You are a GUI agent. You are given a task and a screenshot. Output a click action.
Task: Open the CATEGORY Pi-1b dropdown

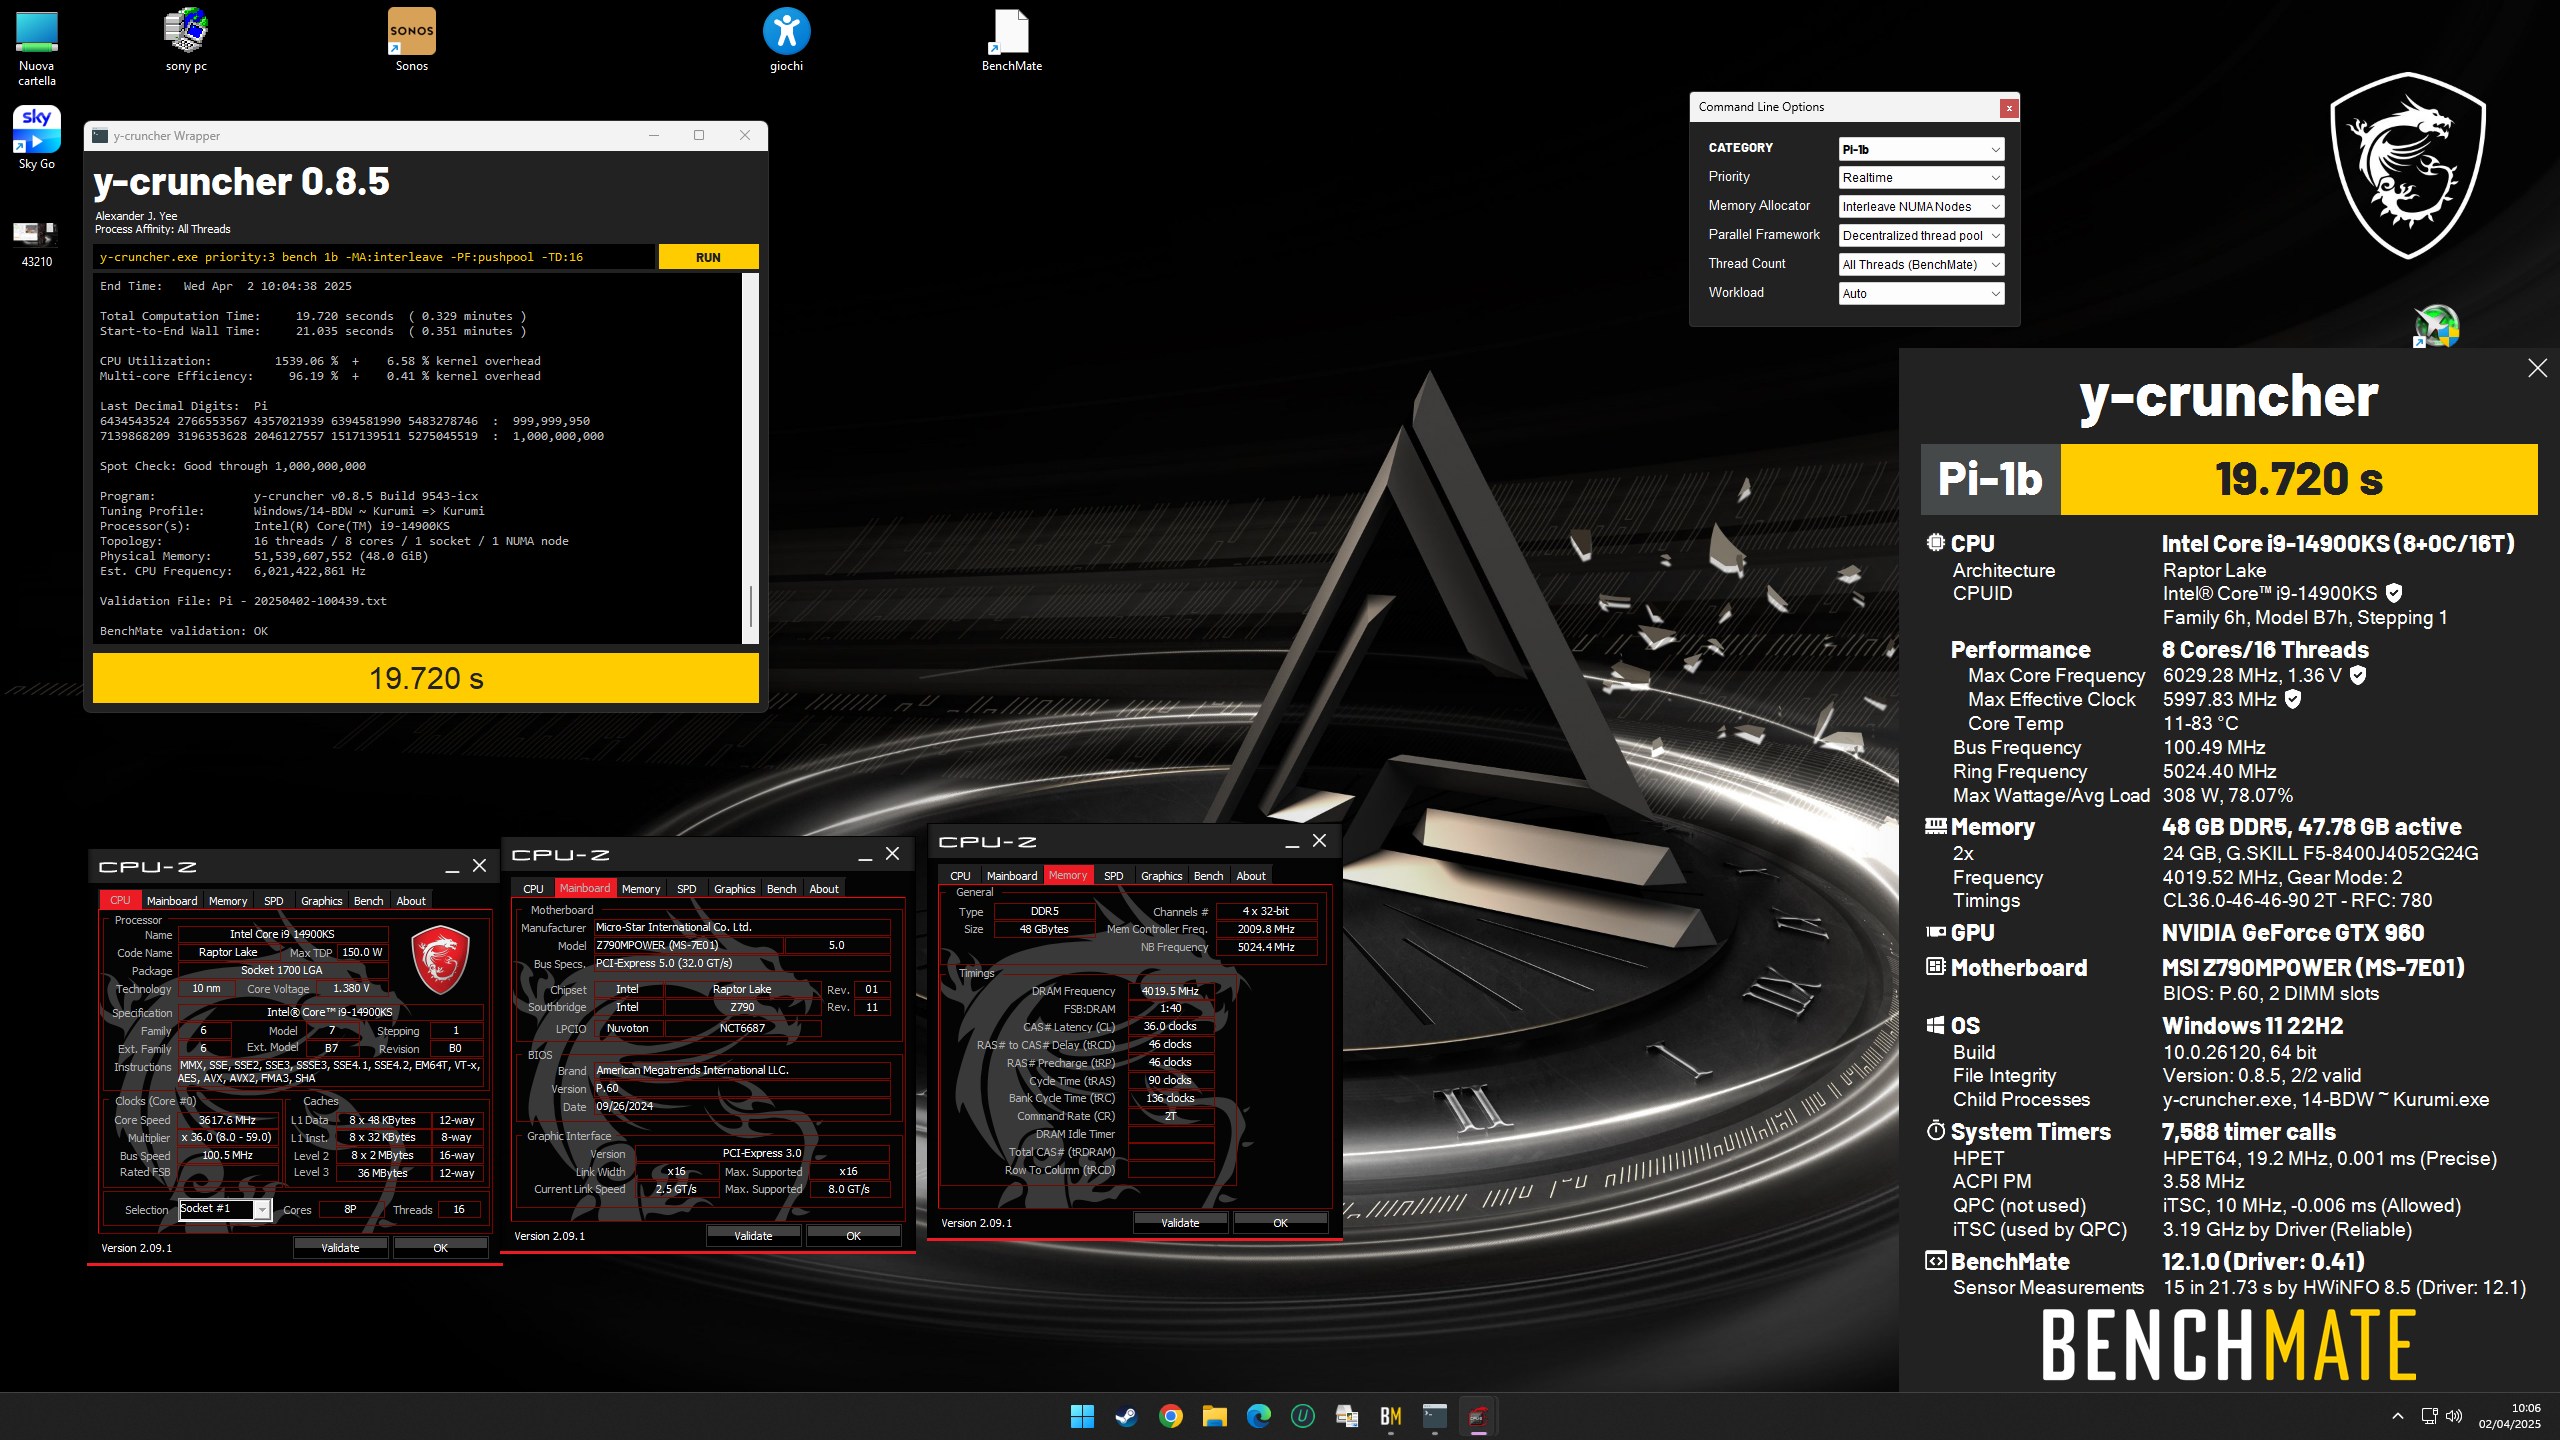1921,149
